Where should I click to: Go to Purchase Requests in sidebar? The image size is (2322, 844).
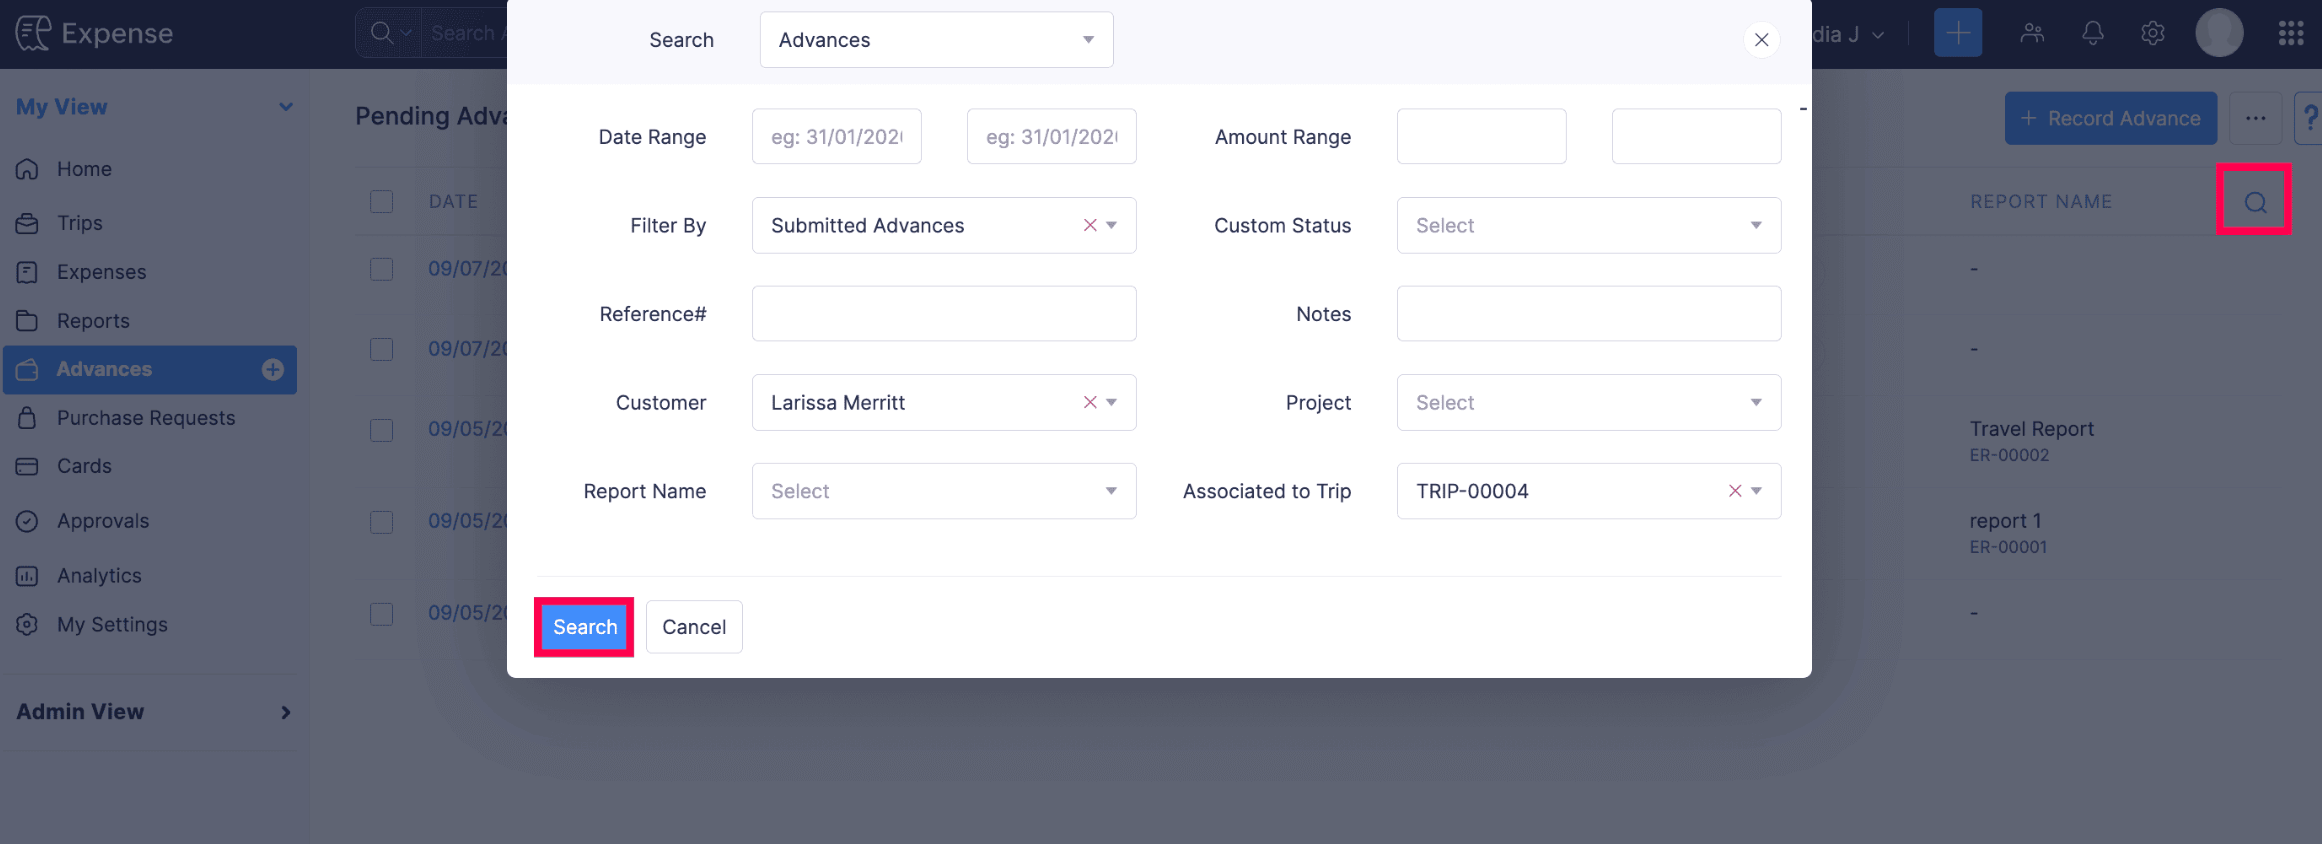pyautogui.click(x=146, y=418)
